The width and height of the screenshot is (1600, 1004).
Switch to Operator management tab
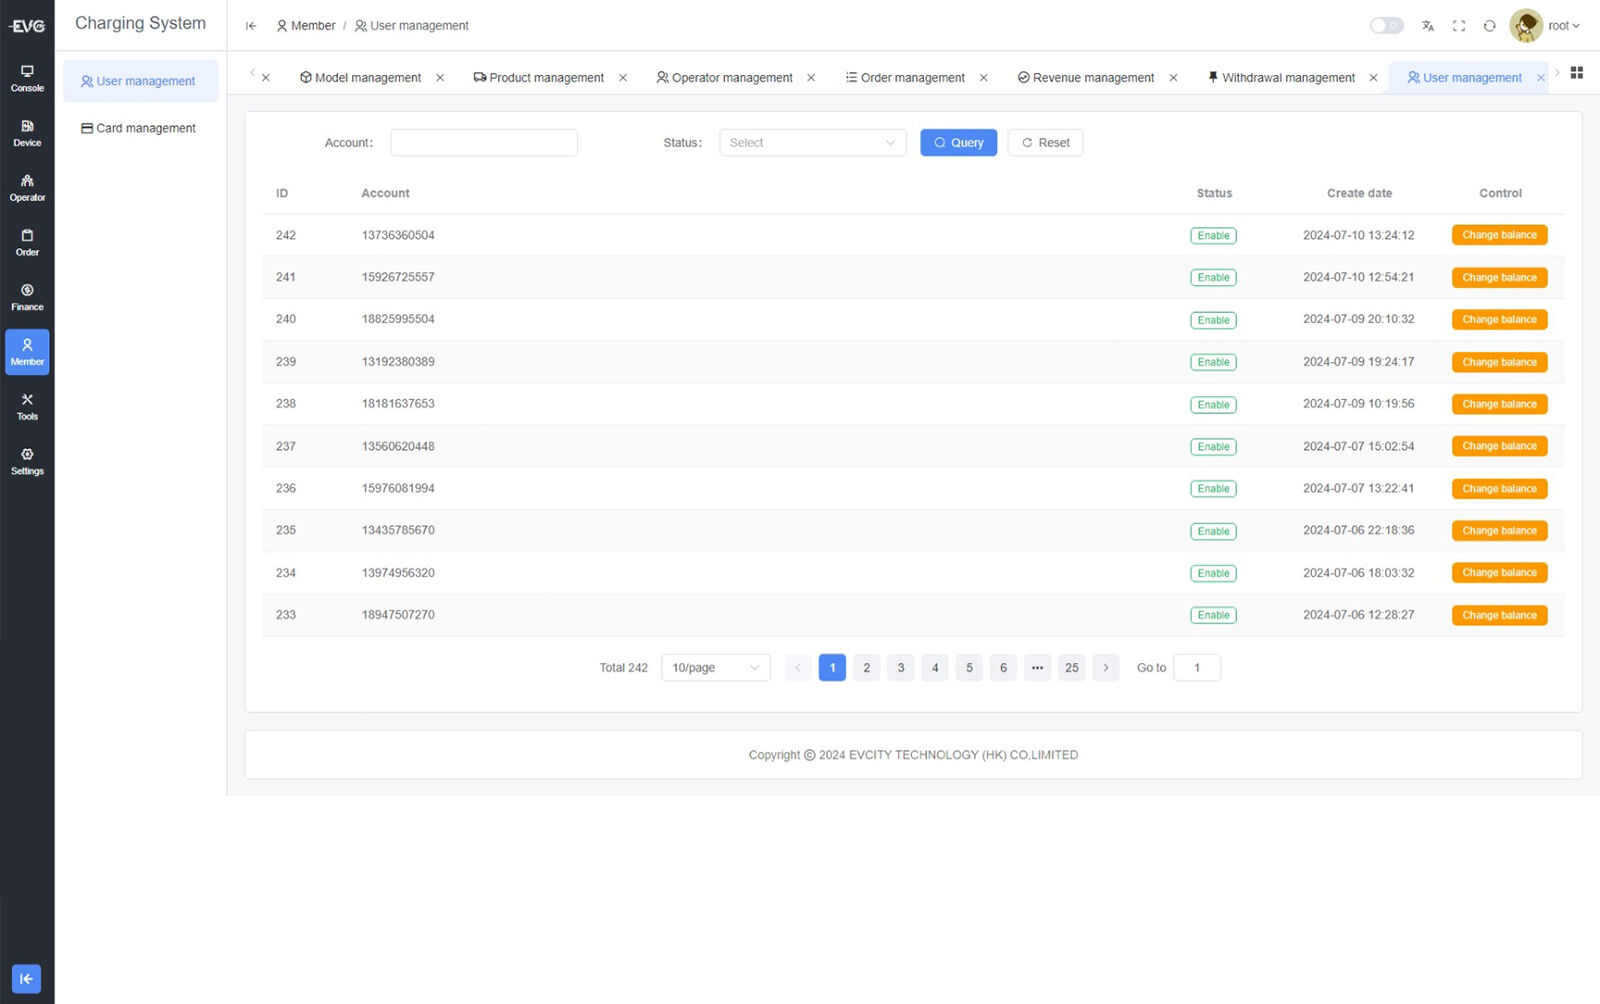724,78
